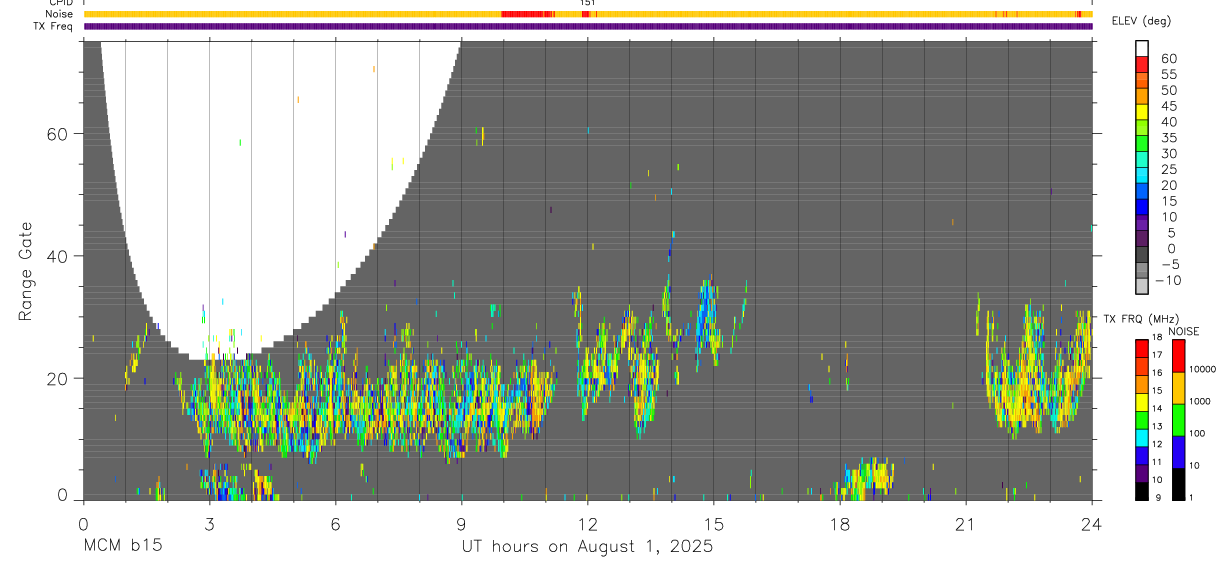Image resolution: width=1228 pixels, height=567 pixels.
Task: Click the green 100 NOISE legend swatch
Action: pyautogui.click(x=1178, y=420)
